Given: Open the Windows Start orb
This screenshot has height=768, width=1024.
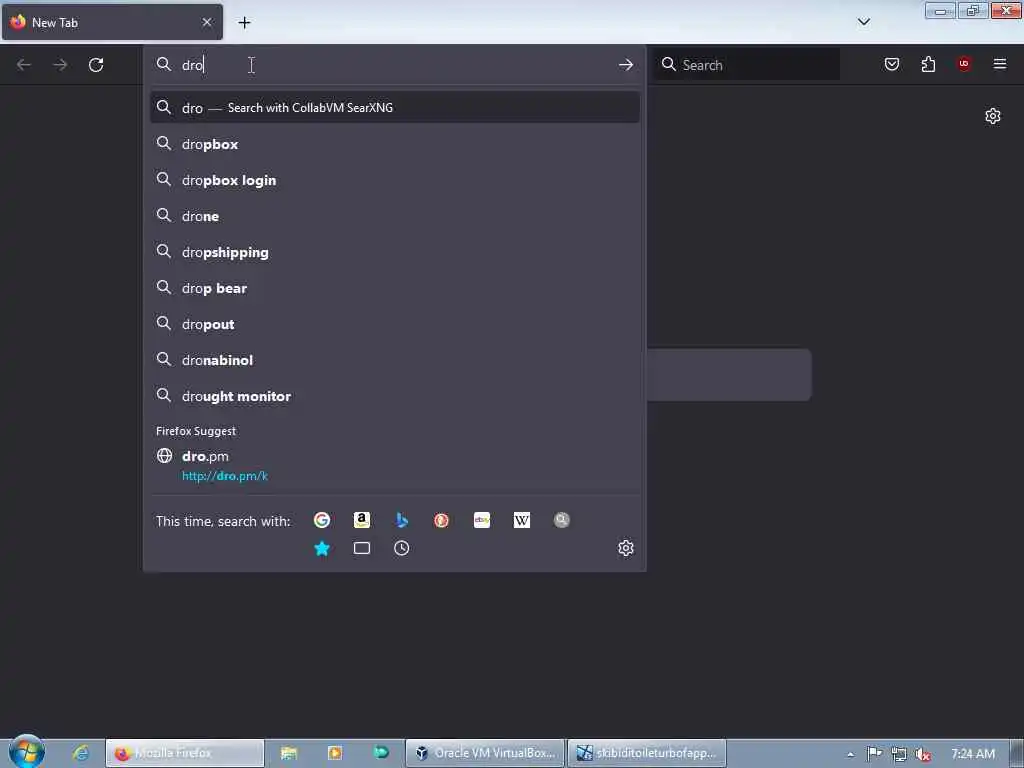Looking at the screenshot, I should [x=26, y=752].
